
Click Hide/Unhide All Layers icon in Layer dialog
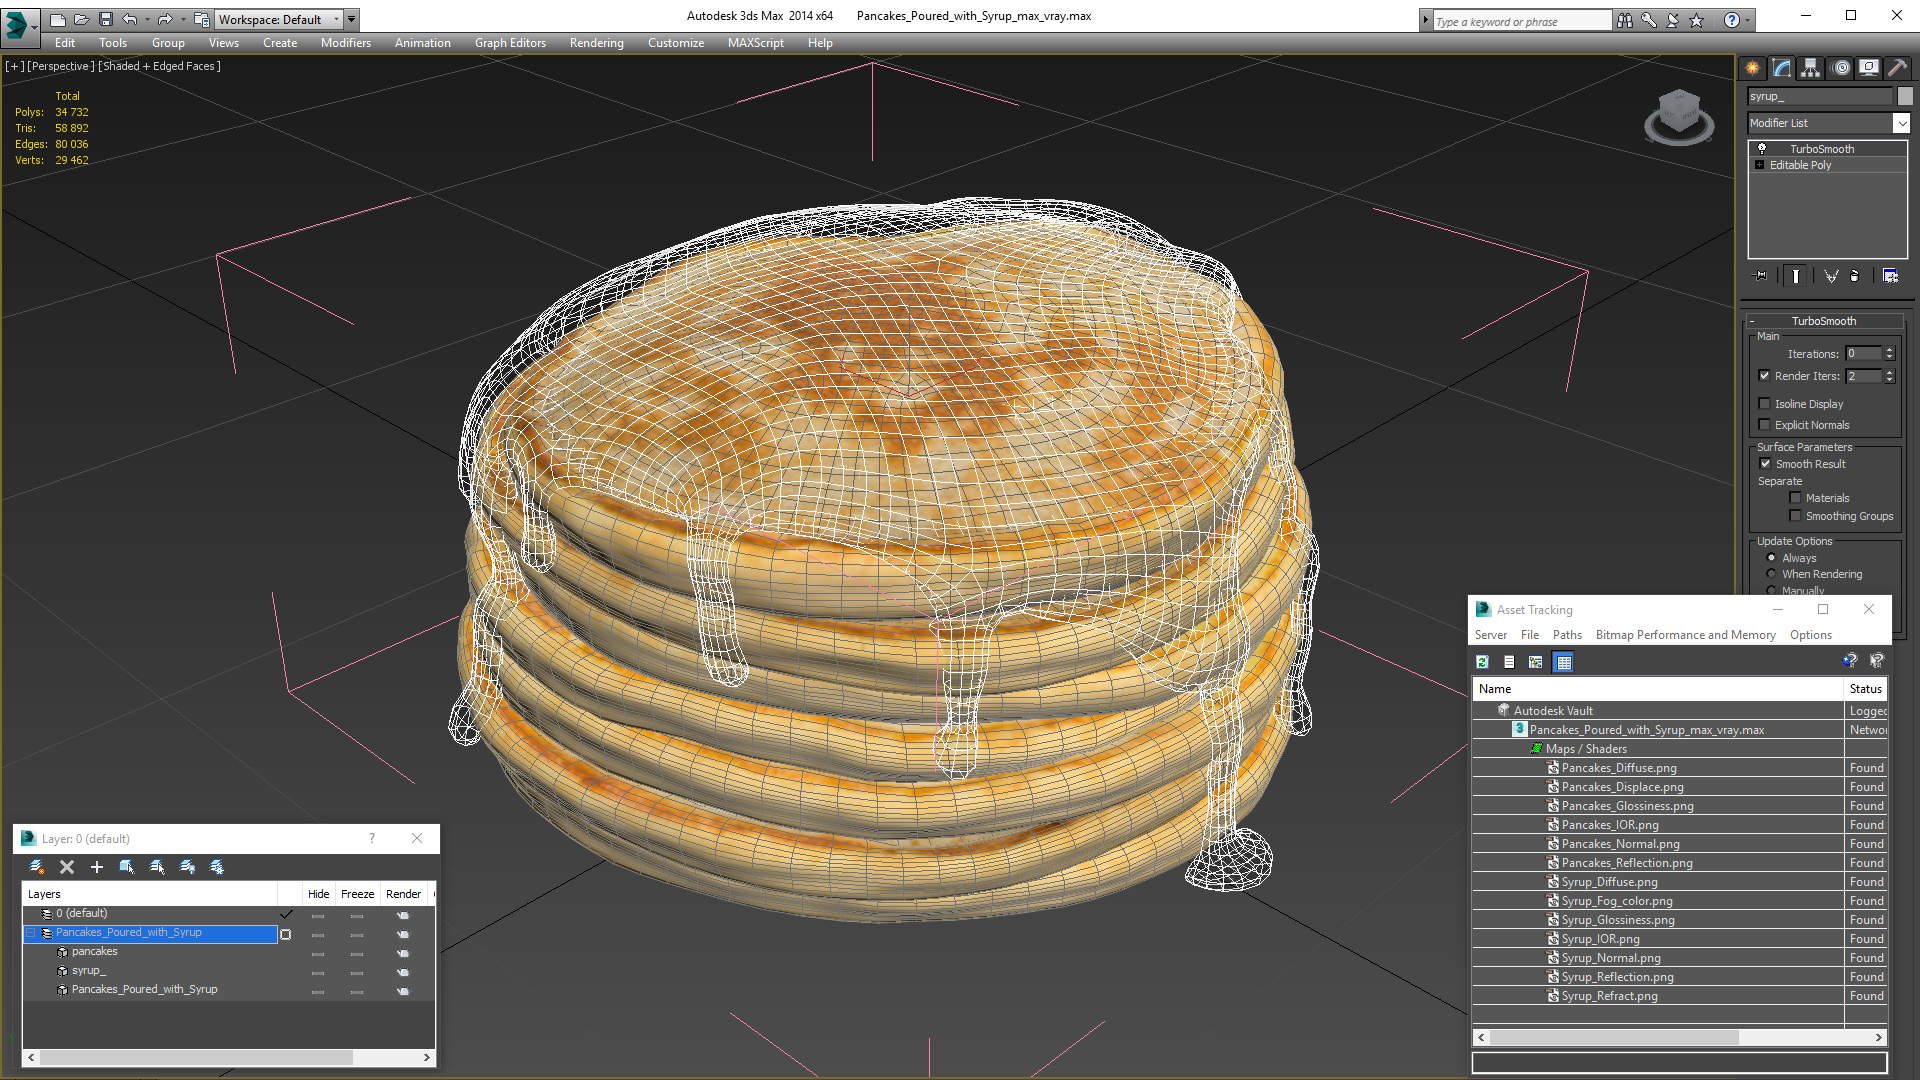[187, 867]
